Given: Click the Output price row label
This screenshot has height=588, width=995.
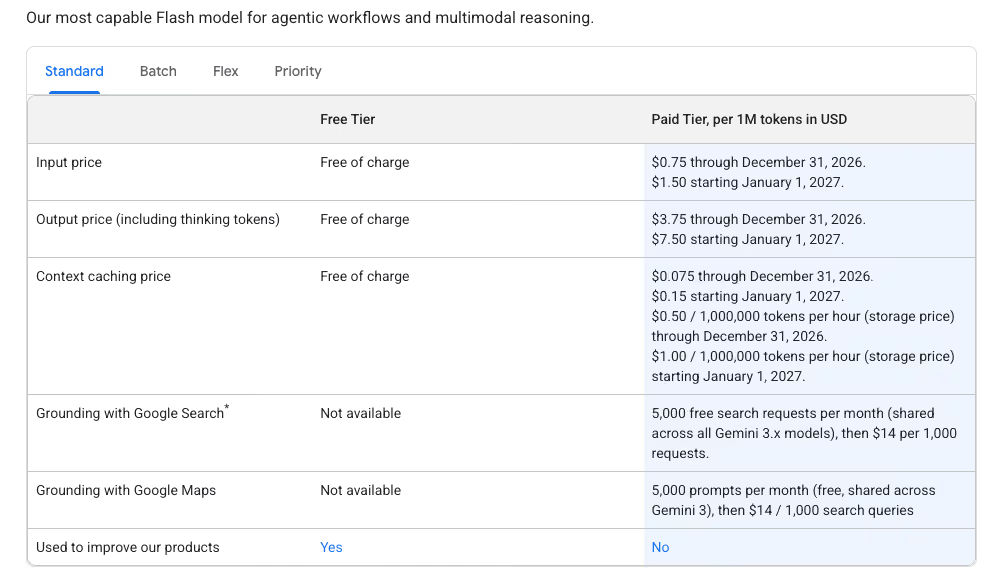Looking at the screenshot, I should coord(157,219).
